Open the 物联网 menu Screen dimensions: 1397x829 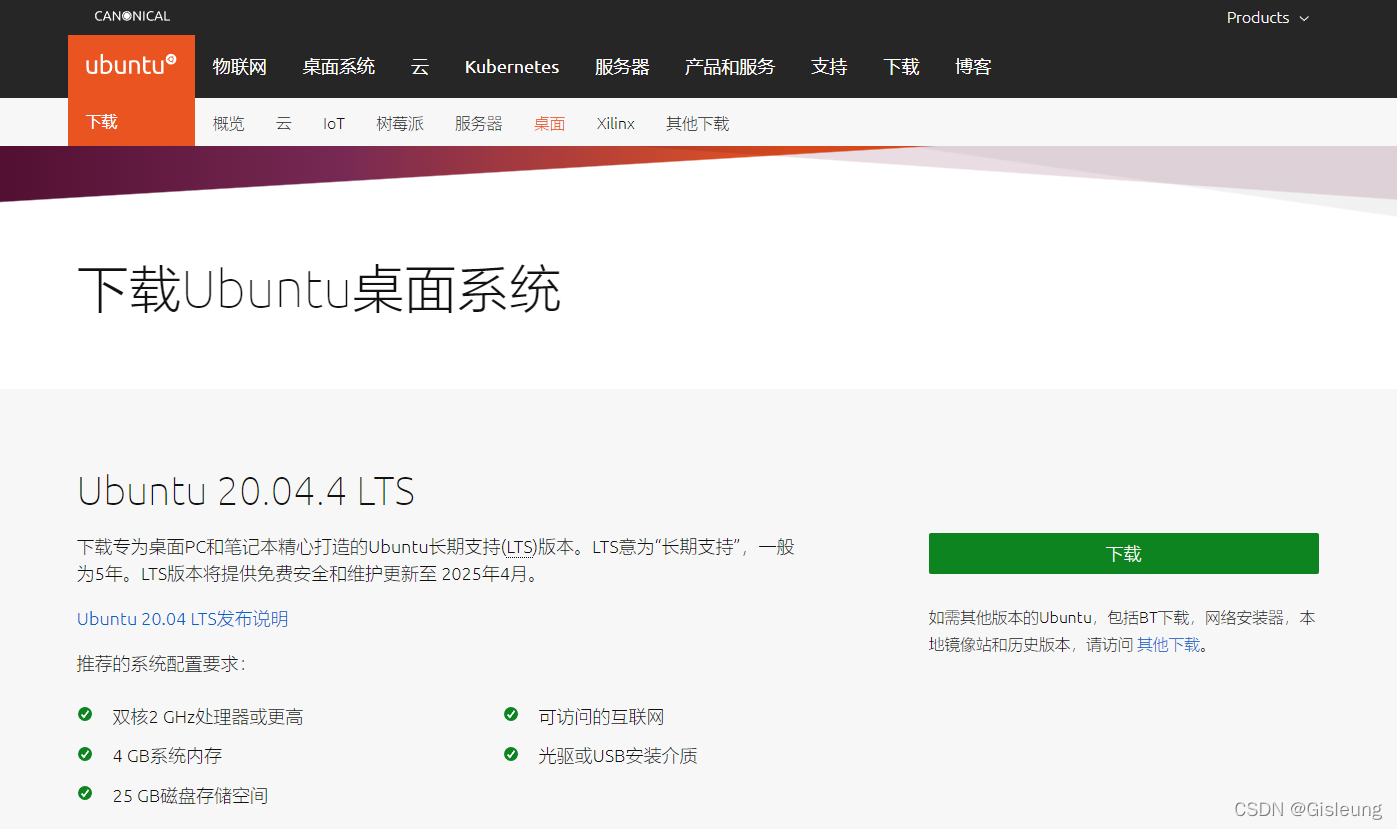point(240,67)
